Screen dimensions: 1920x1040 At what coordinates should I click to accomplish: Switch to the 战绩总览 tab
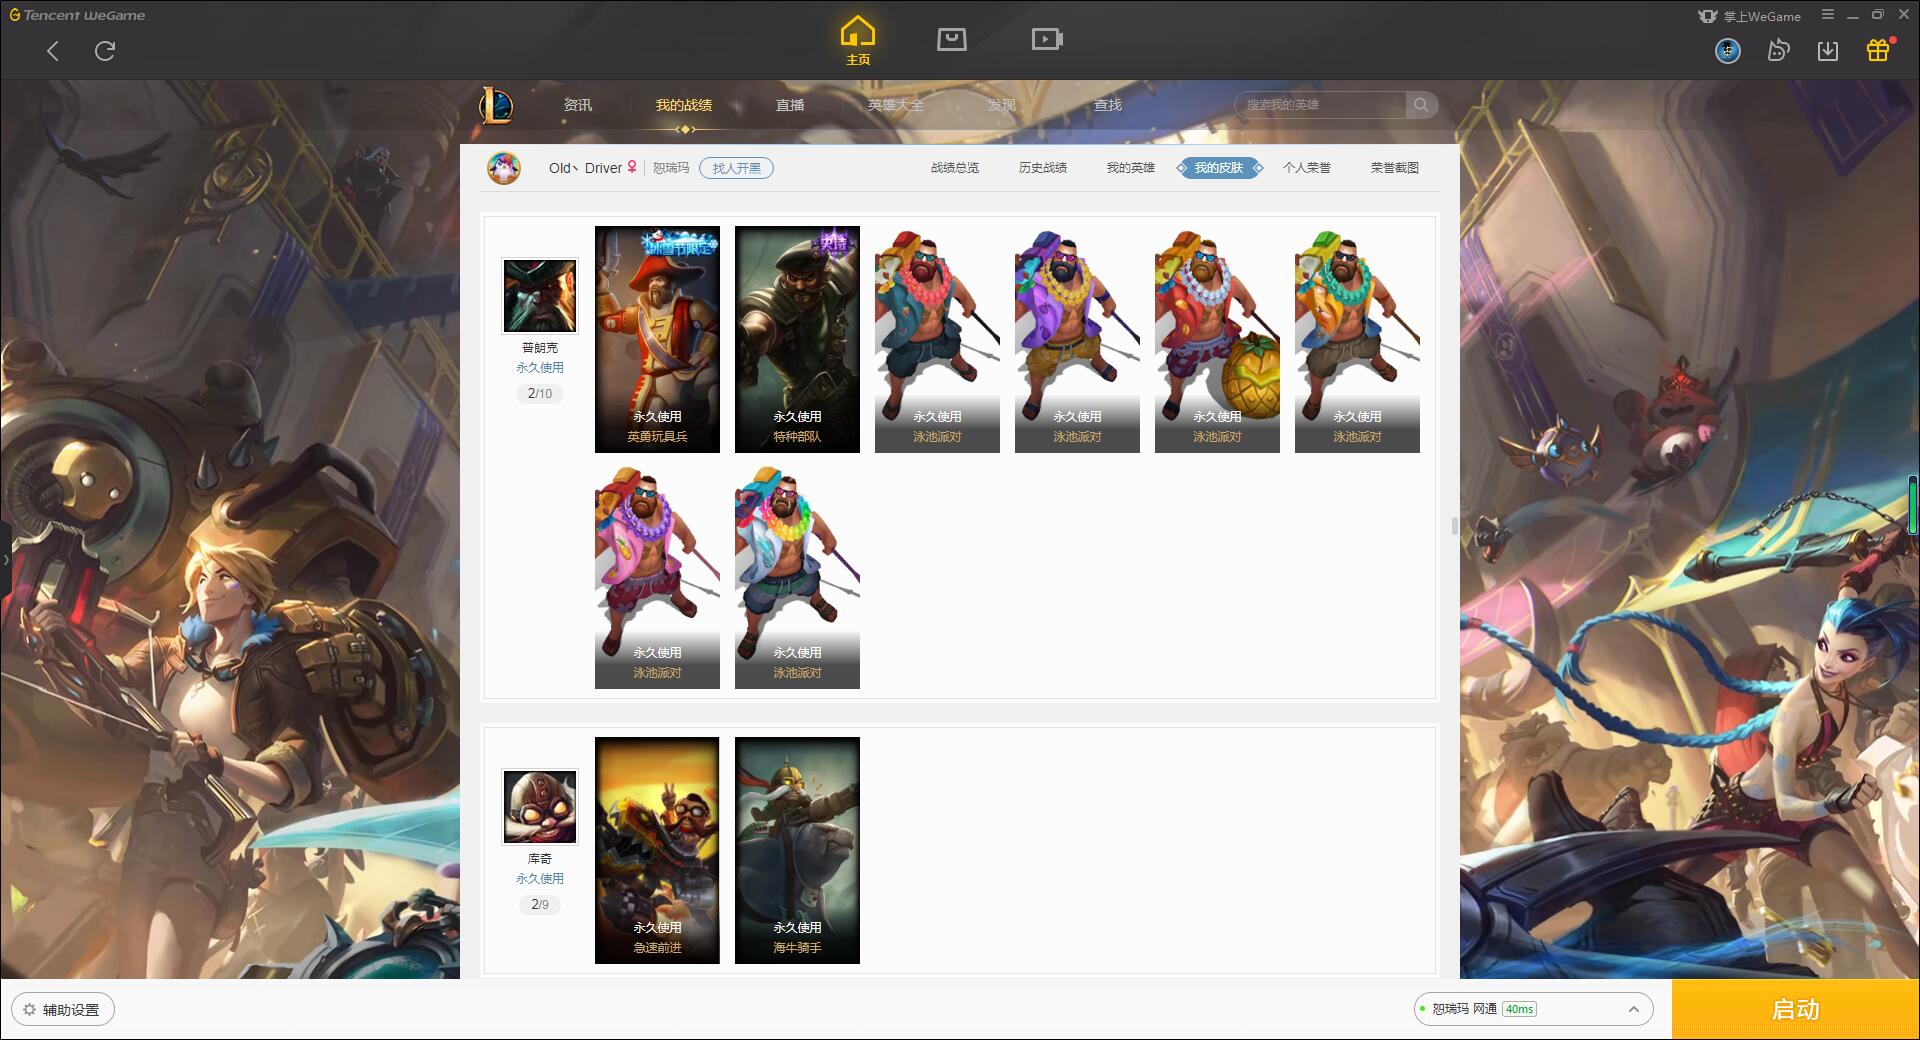[955, 168]
